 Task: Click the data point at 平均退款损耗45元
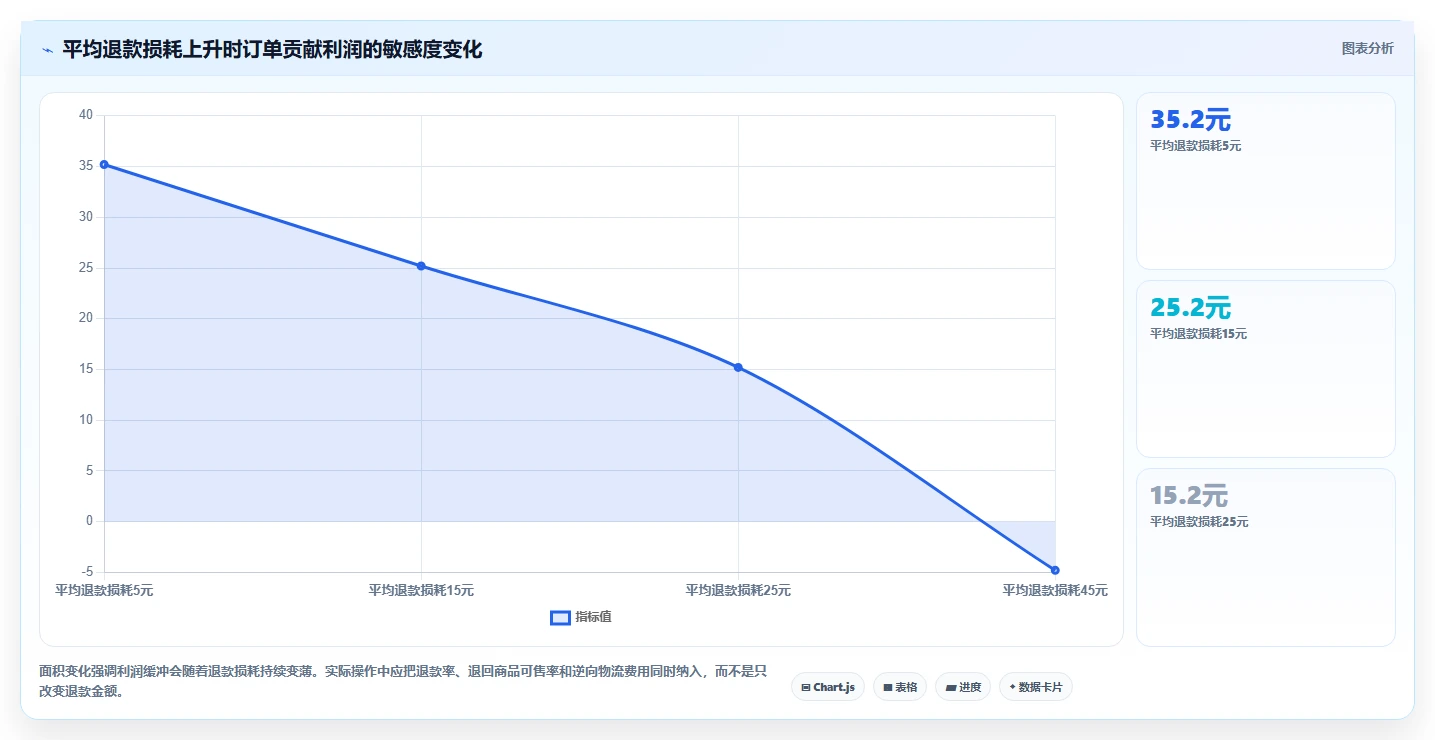[1055, 570]
